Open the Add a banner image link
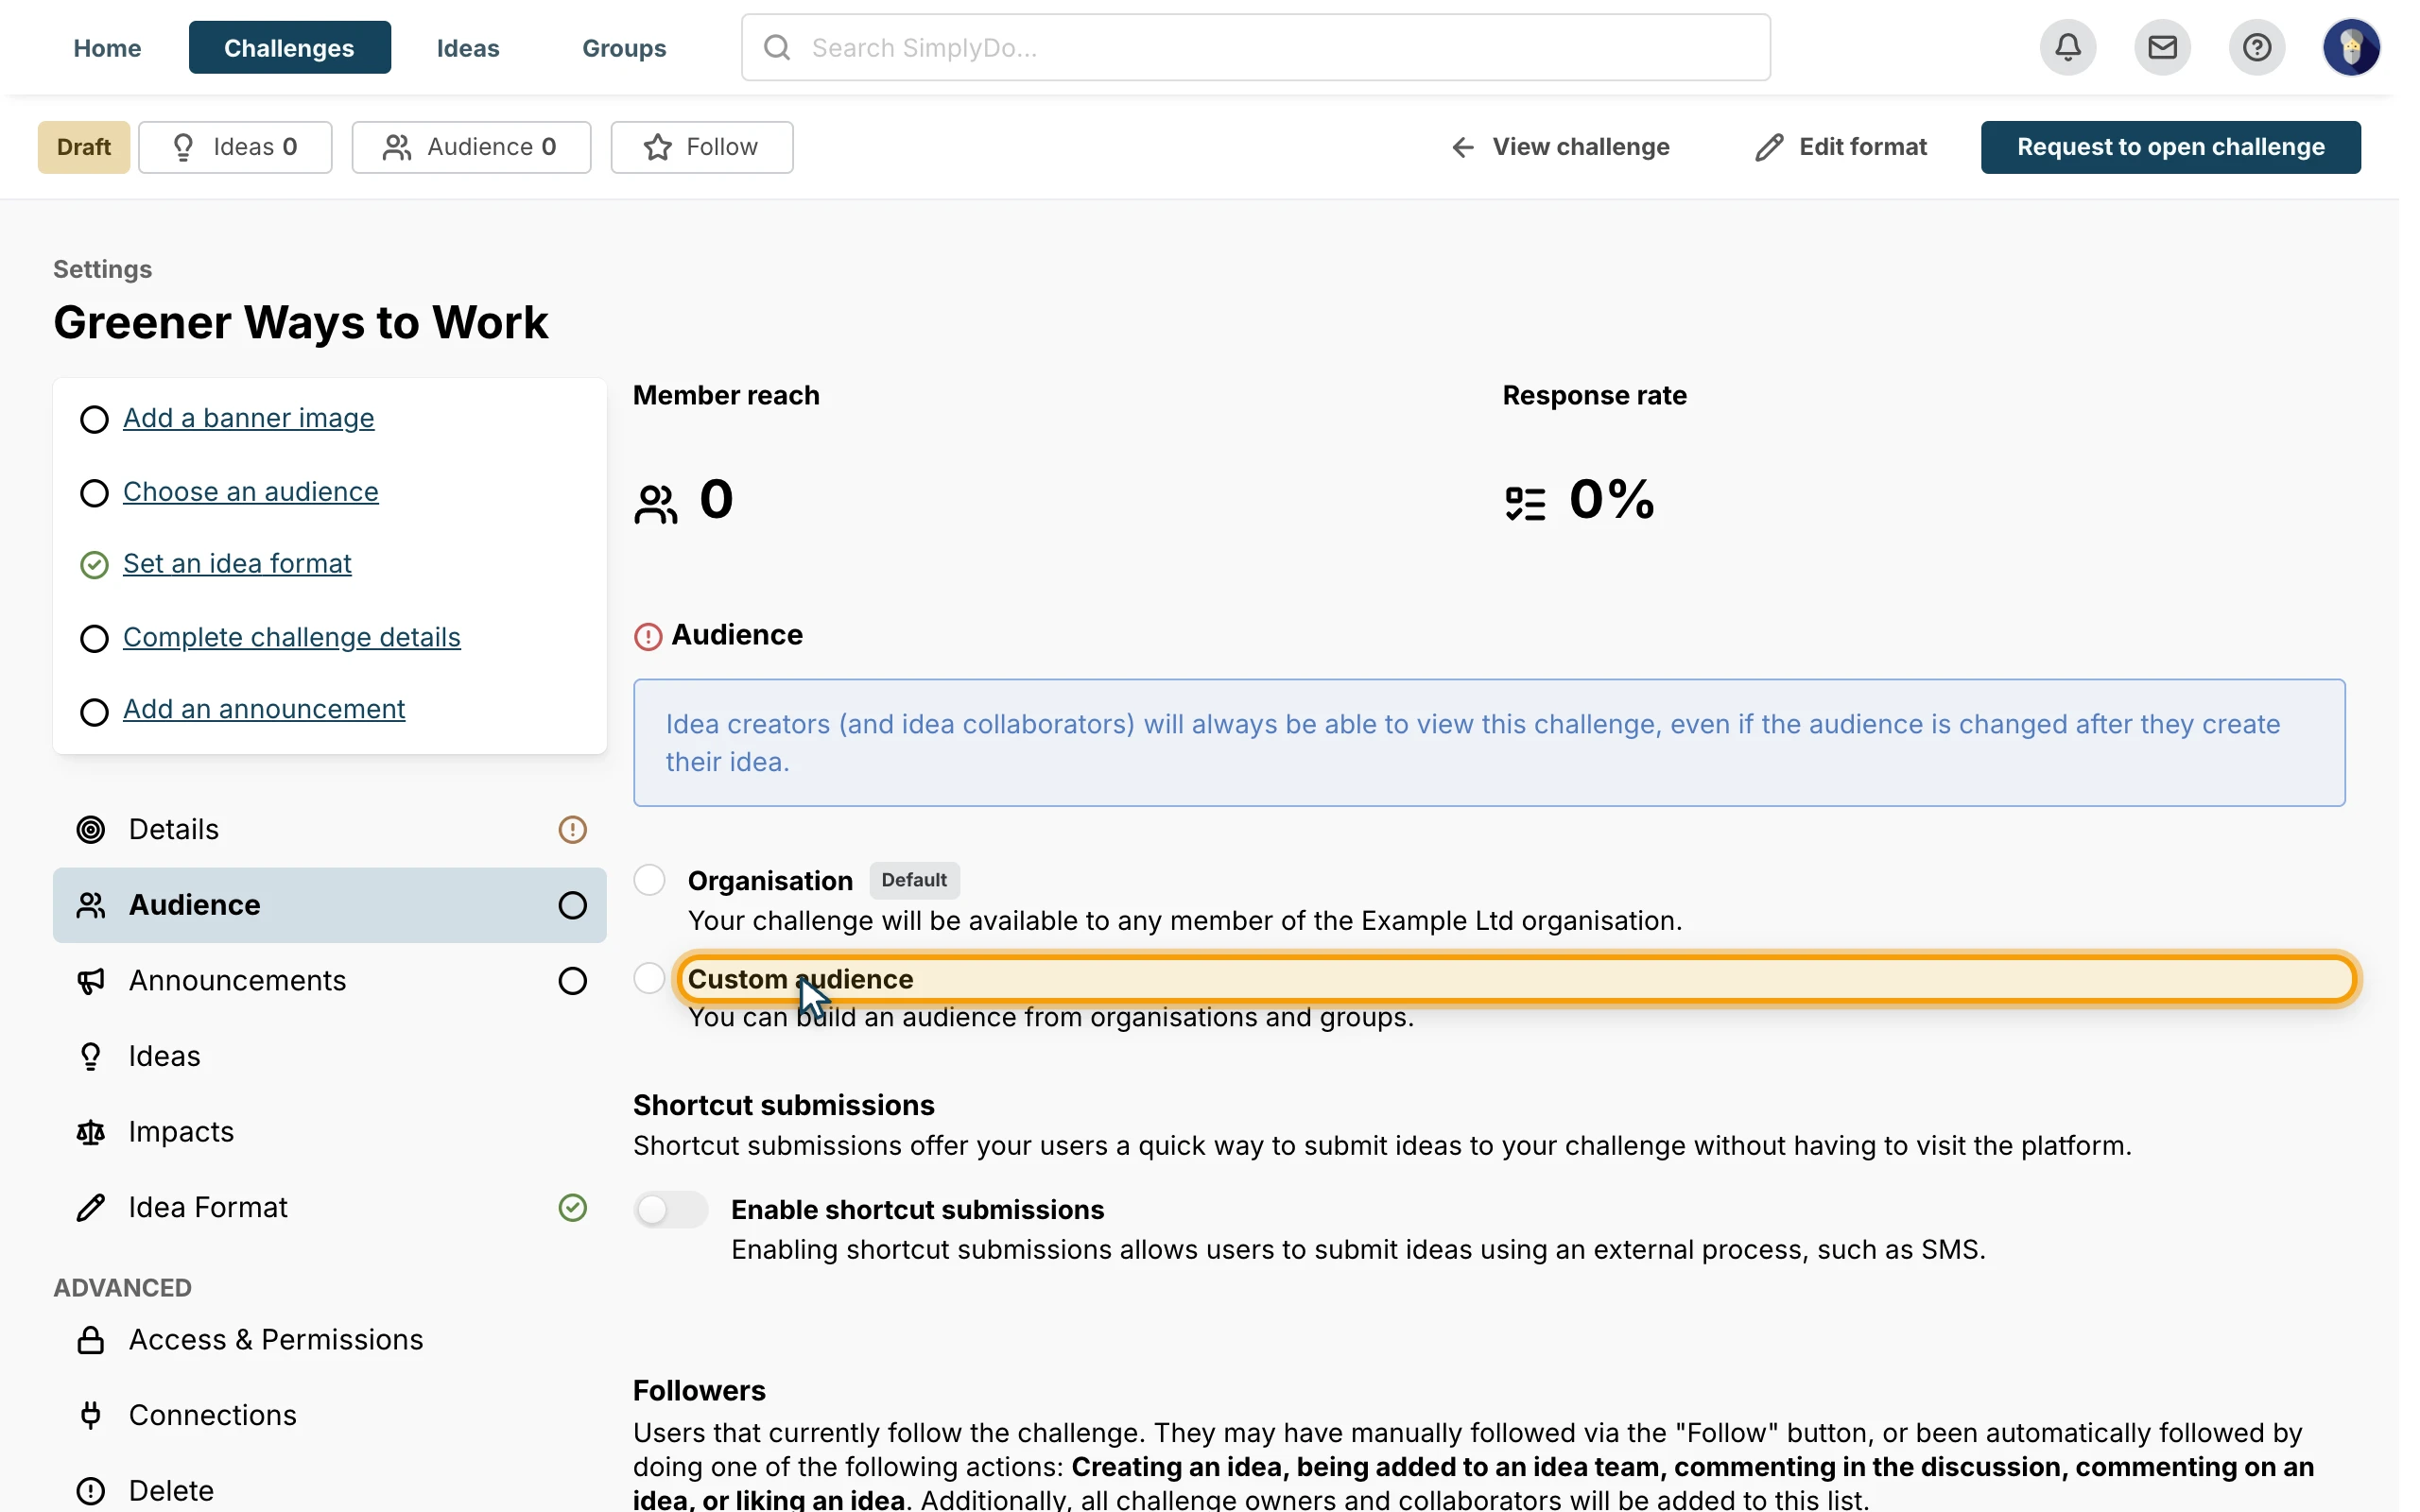This screenshot has height=1512, width=2420. pos(249,418)
